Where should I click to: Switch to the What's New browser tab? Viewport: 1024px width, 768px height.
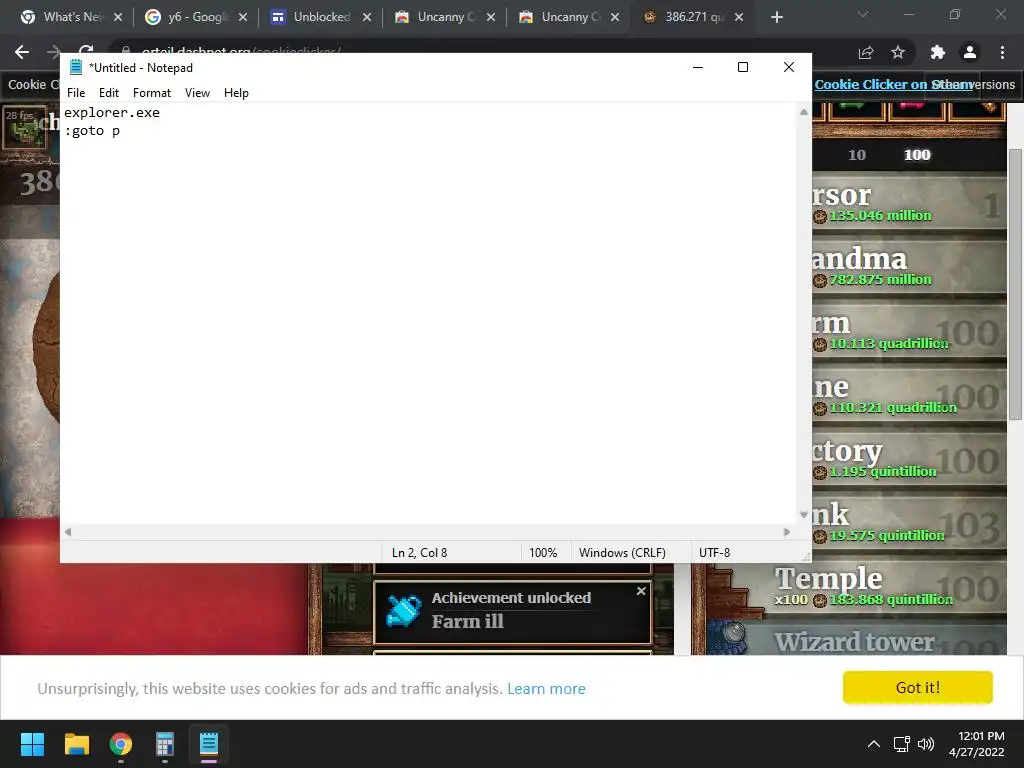(71, 17)
